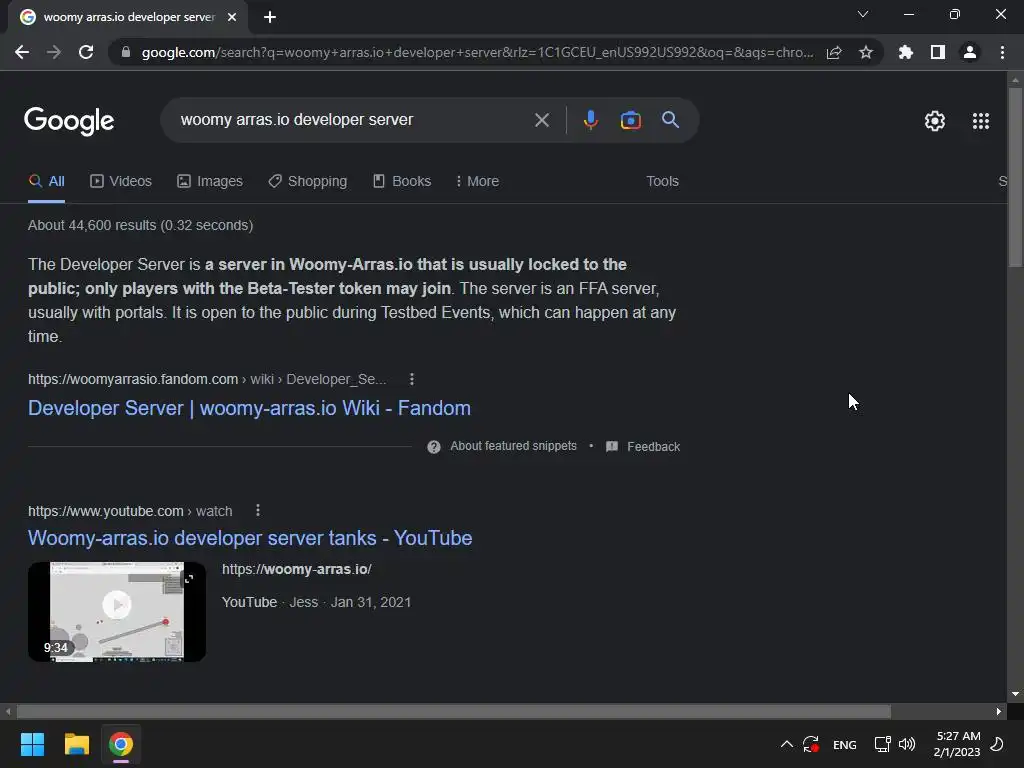
Task: Open Woomy-arras.io developer server tanks YouTube link
Action: tap(250, 538)
